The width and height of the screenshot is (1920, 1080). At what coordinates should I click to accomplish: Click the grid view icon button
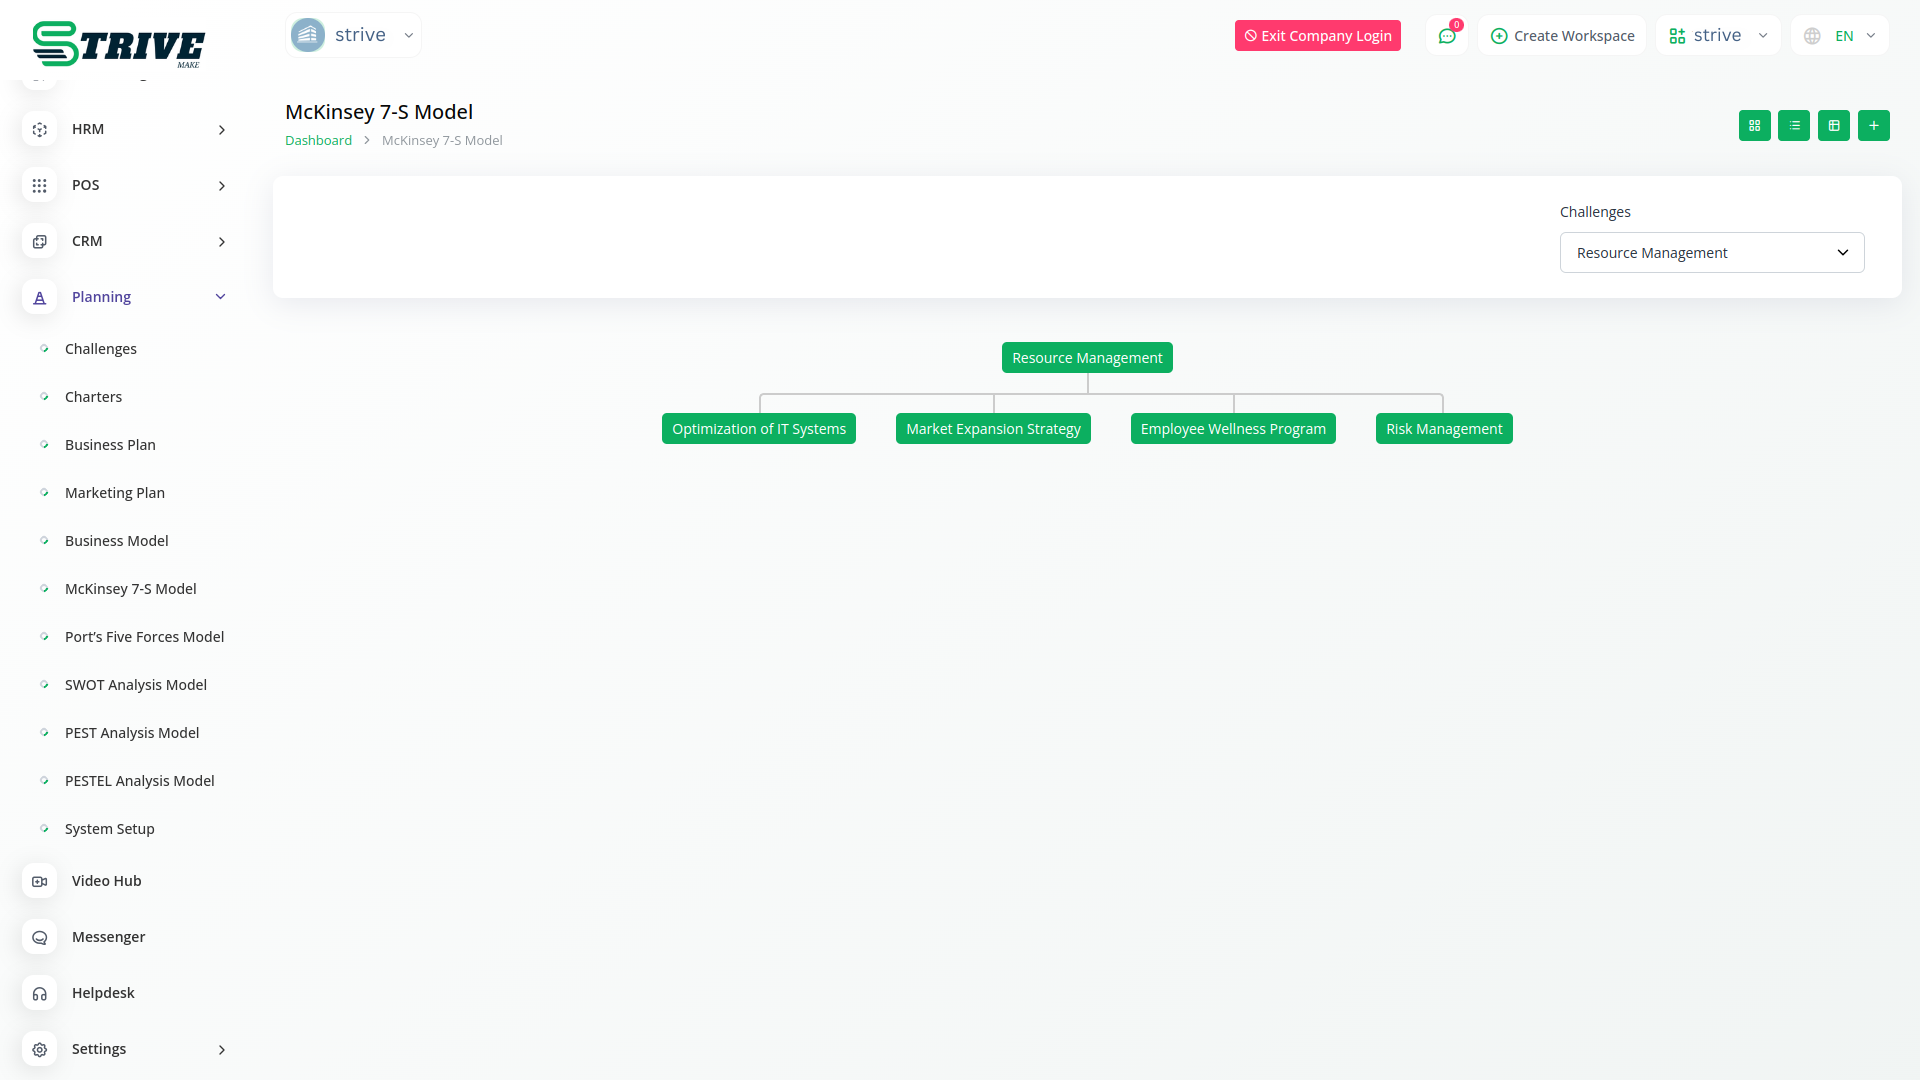1754,126
